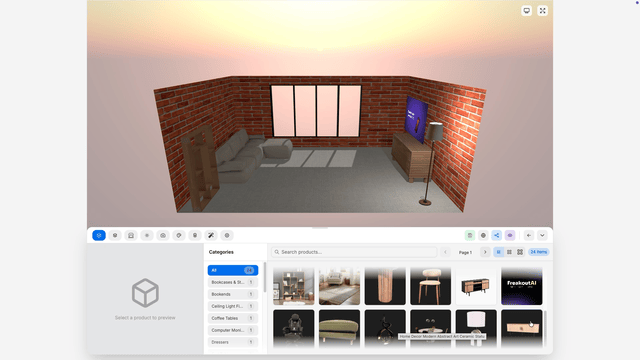This screenshot has height=360, width=640.
Task: Select the TV stand desk thumbnail
Action: 476,286
